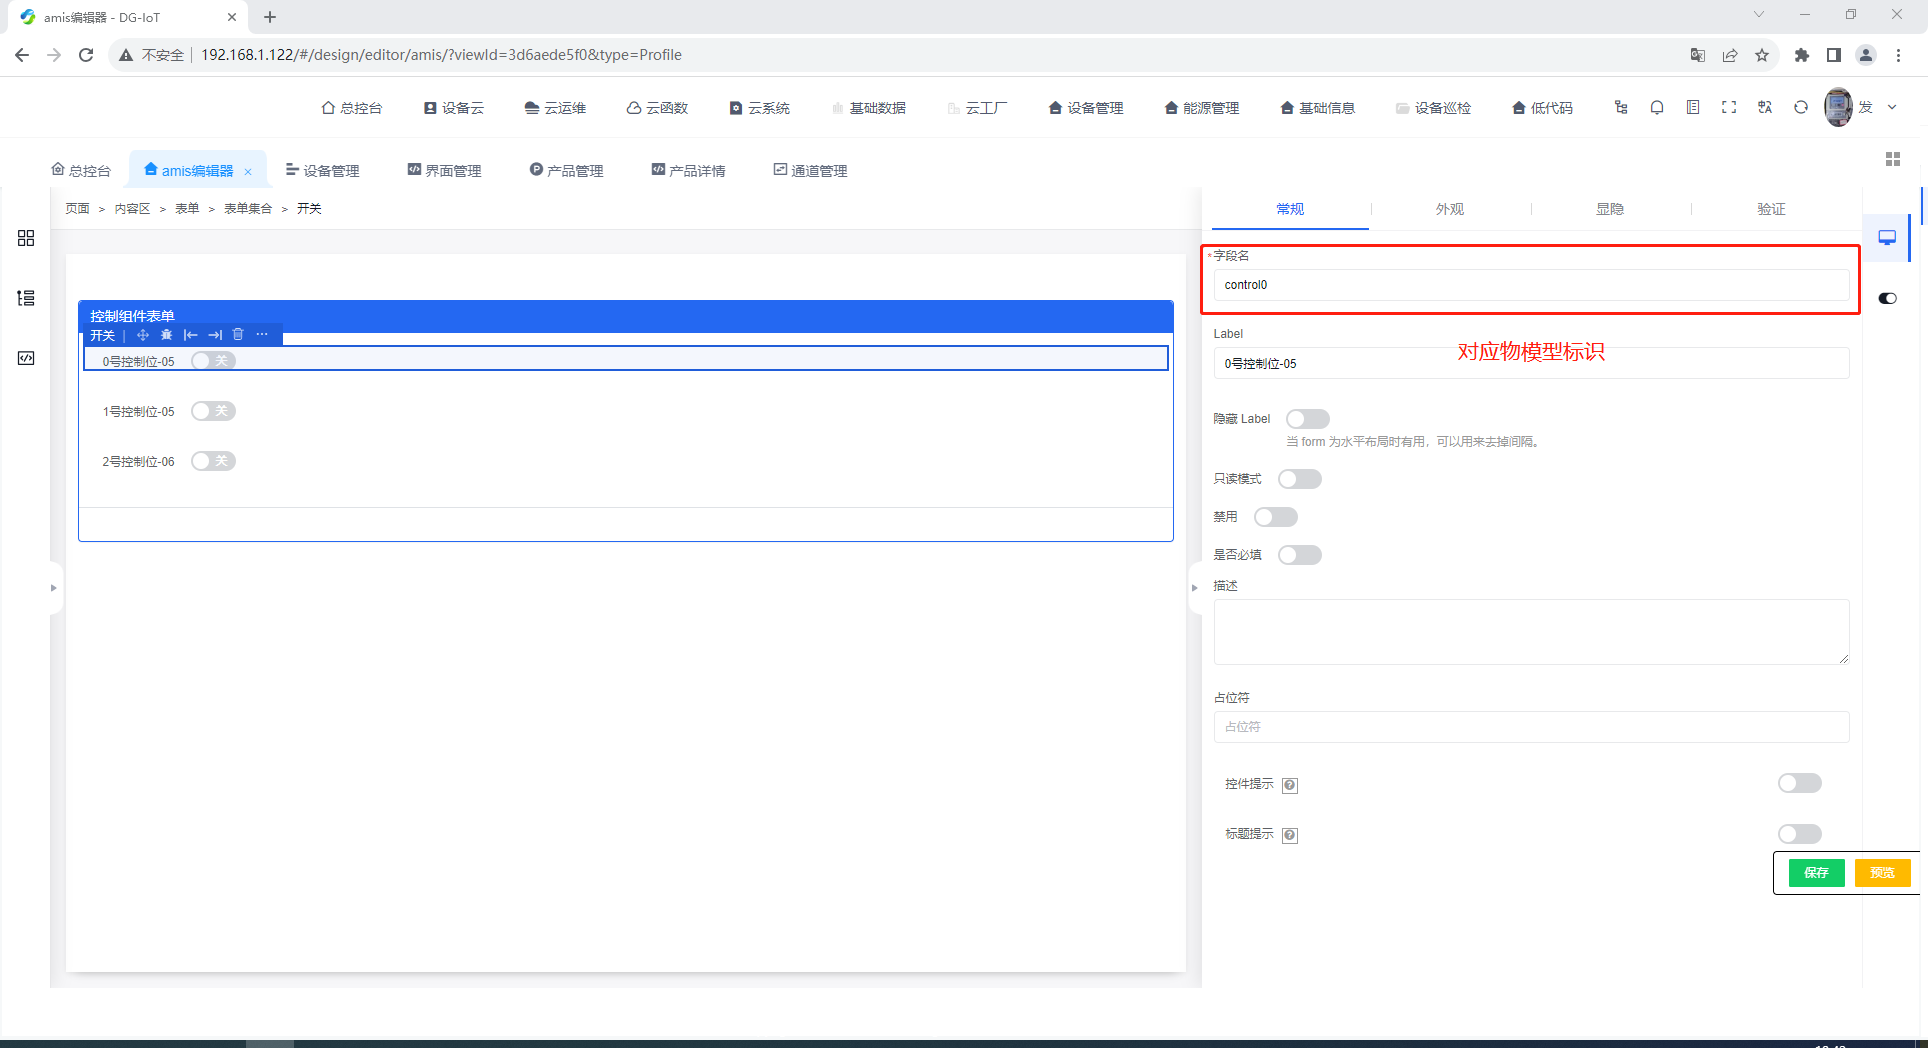
Task: Collapse the right settings panel with the arrow handle
Action: [1194, 588]
